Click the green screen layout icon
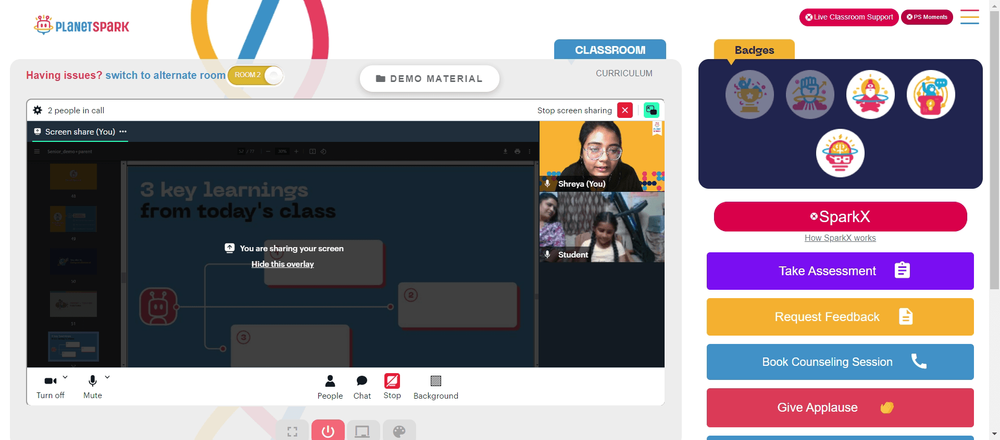Screen dimensions: 1000x440 (651, 110)
